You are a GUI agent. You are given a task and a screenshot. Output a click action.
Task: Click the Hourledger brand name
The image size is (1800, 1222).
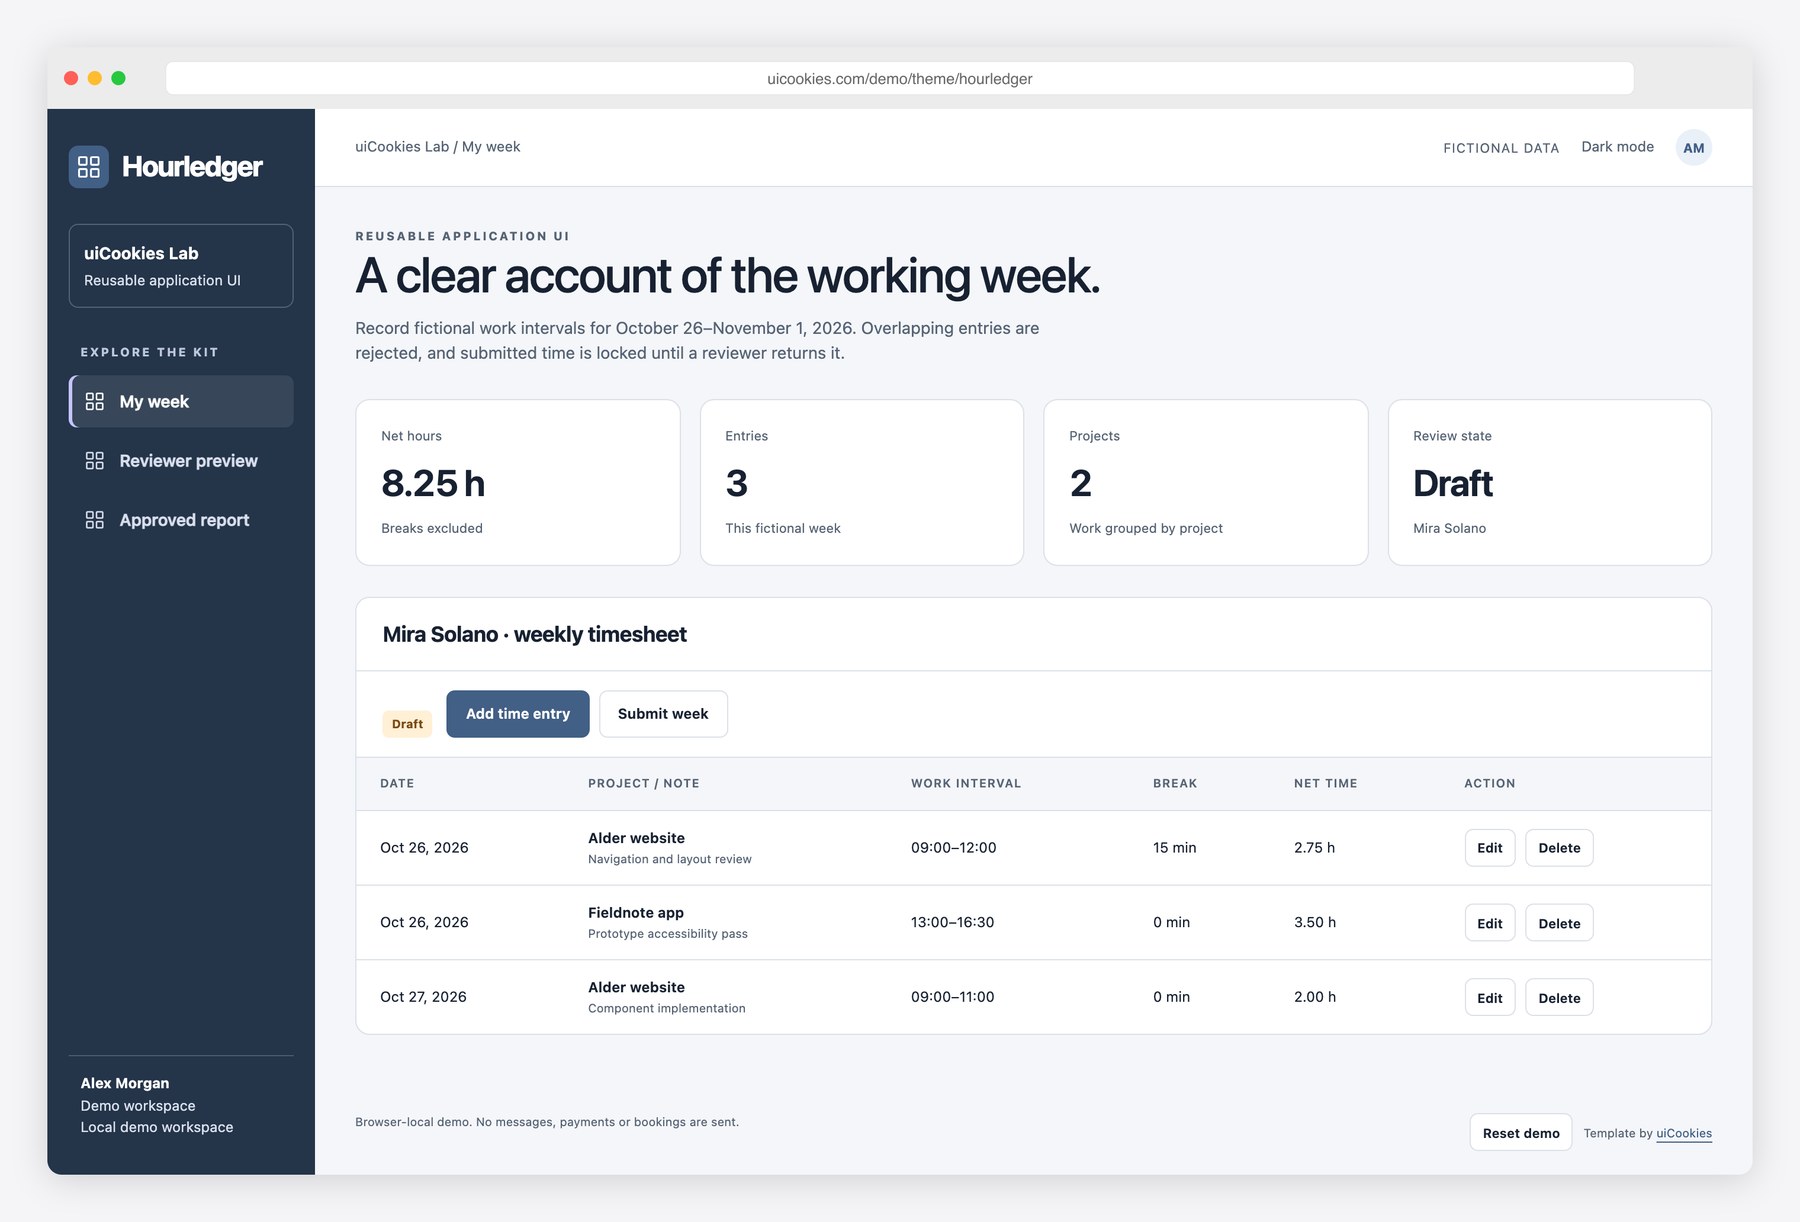tap(193, 167)
